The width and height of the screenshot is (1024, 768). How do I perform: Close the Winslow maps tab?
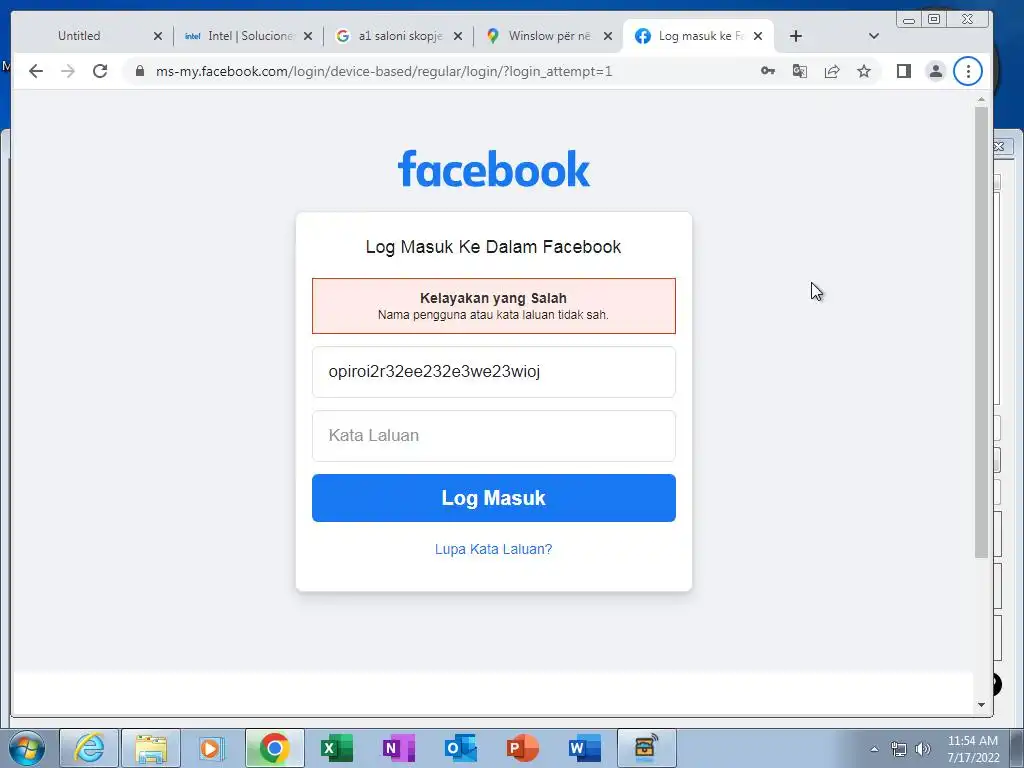coord(608,36)
